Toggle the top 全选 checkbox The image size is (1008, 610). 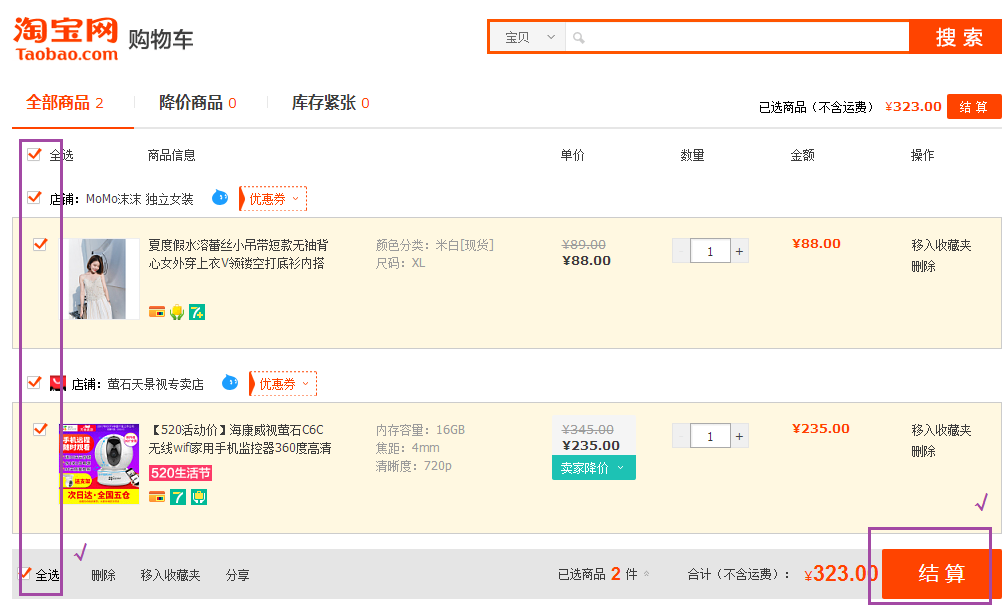click(x=34, y=154)
